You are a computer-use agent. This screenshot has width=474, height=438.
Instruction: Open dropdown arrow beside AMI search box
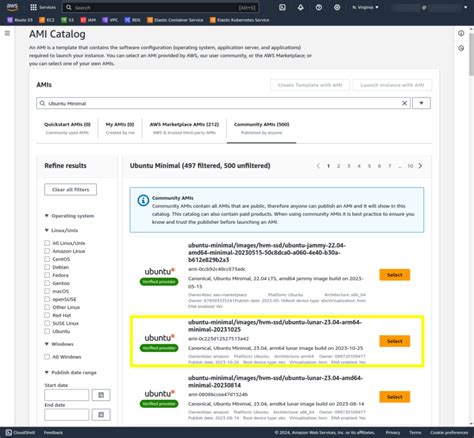point(421,103)
